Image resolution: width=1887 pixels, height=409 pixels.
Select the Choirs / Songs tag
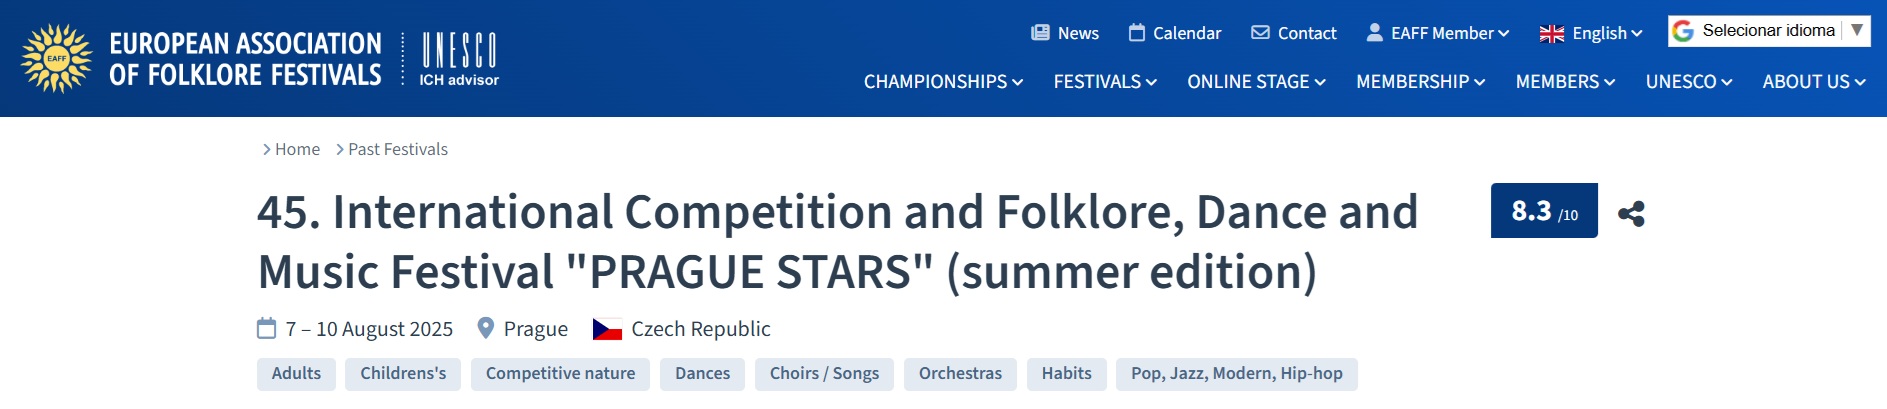824,373
